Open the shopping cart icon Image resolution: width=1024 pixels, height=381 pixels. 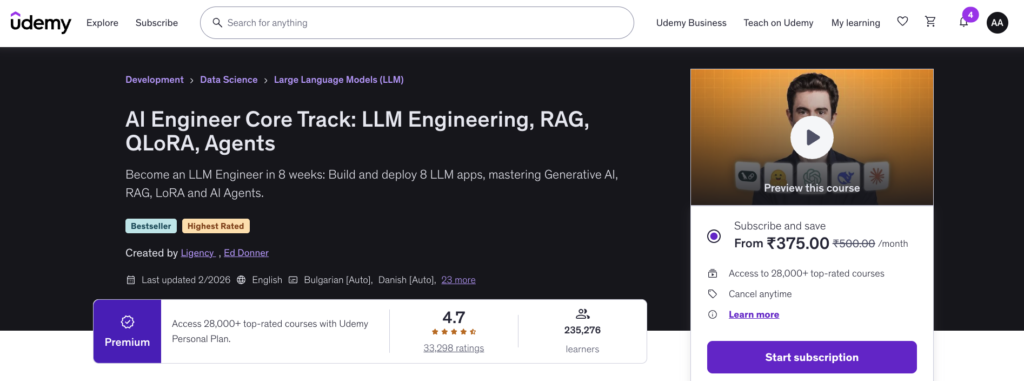[x=931, y=22]
